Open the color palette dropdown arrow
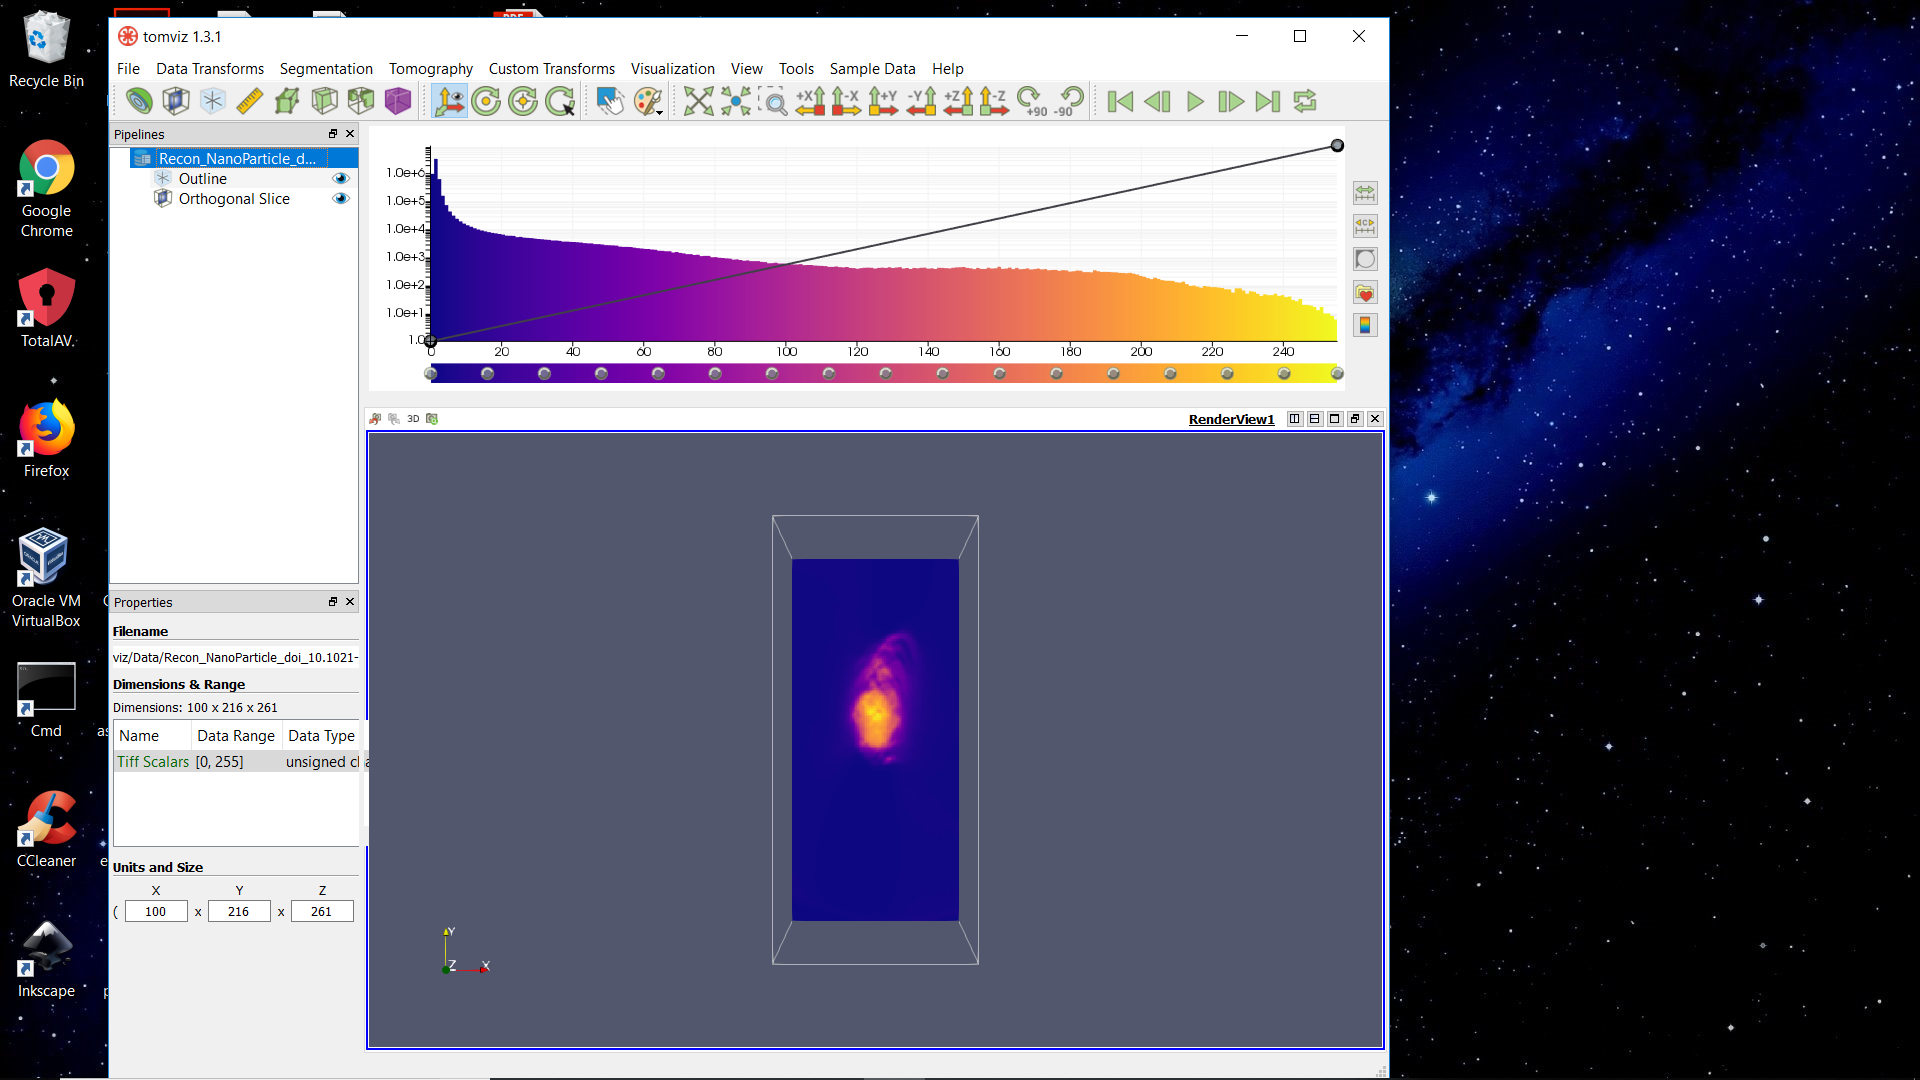 tap(660, 112)
